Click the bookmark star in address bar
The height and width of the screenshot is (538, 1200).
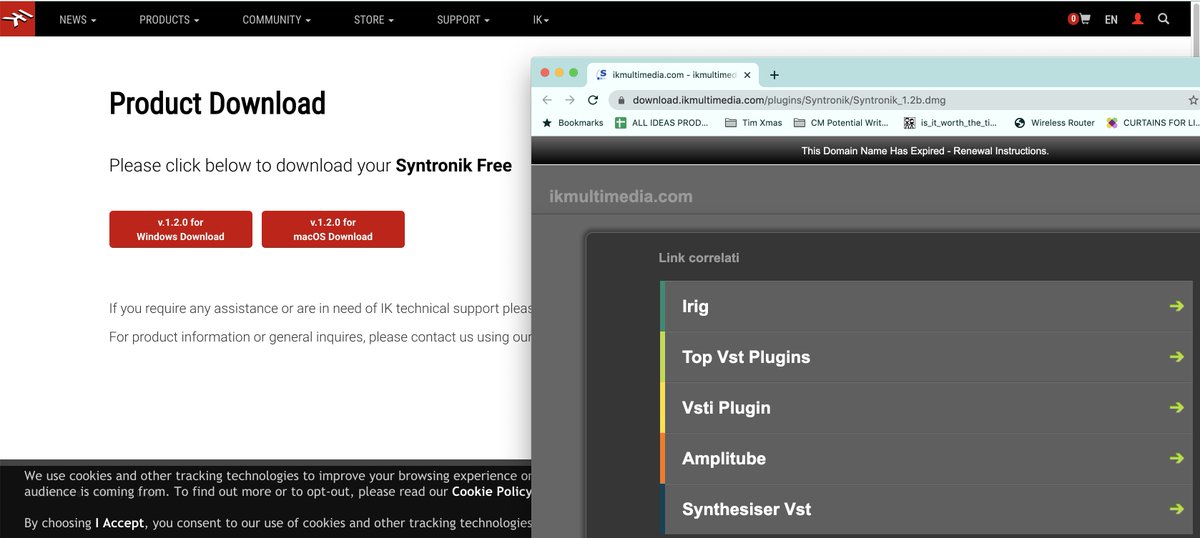[x=1192, y=100]
